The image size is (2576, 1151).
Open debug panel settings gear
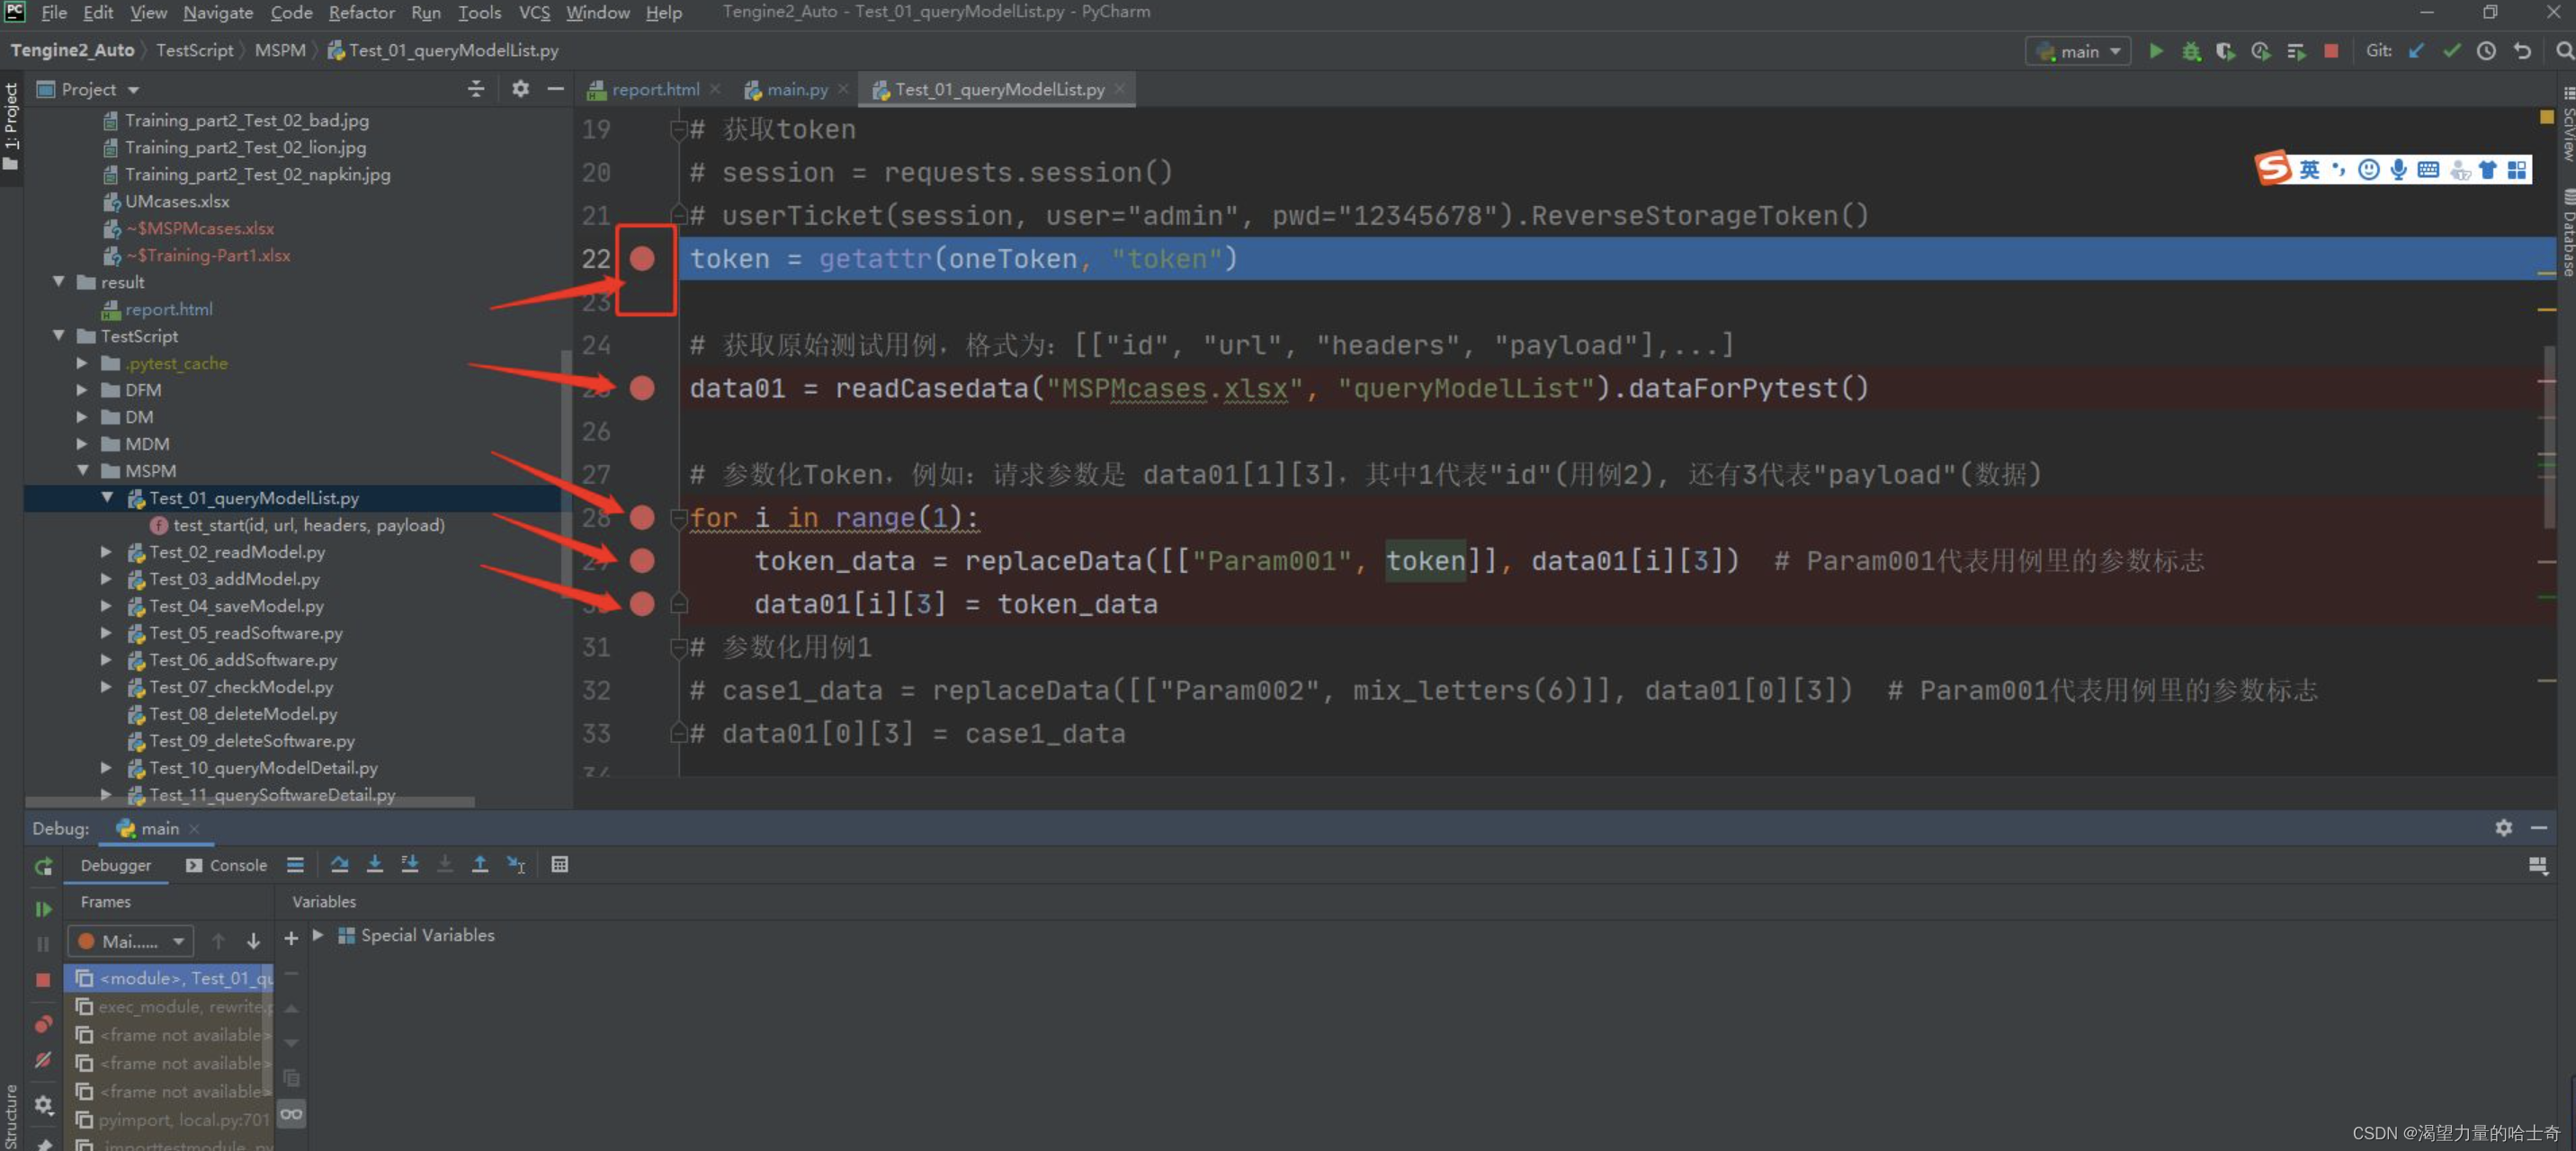point(2503,828)
